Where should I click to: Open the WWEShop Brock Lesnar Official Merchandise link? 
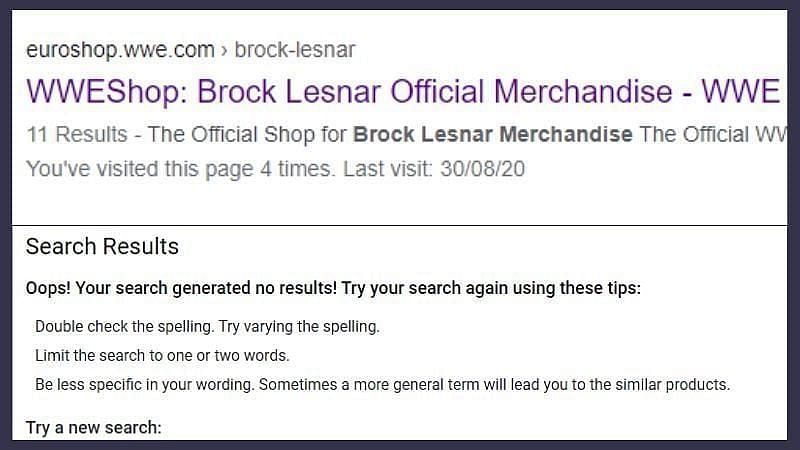[400, 91]
